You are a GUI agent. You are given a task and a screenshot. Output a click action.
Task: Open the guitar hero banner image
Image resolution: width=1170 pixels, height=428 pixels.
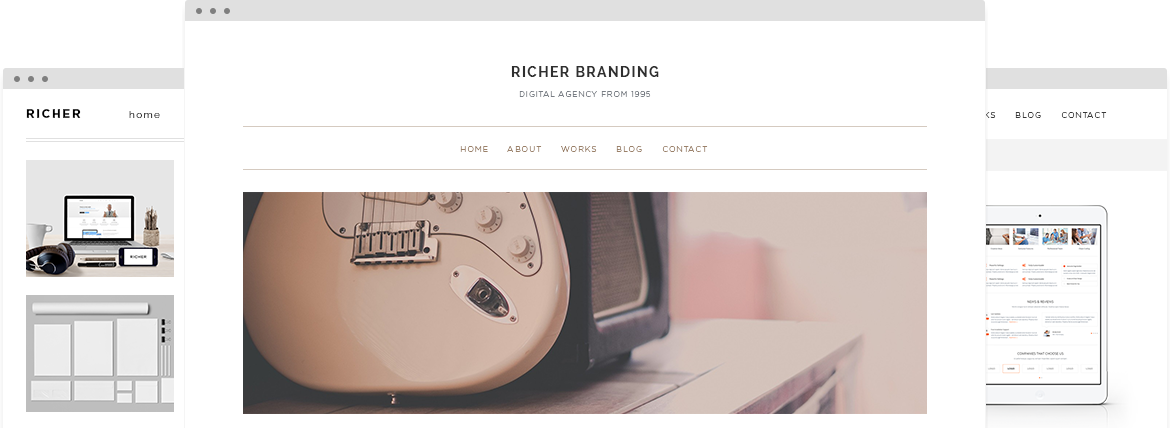pyautogui.click(x=584, y=303)
